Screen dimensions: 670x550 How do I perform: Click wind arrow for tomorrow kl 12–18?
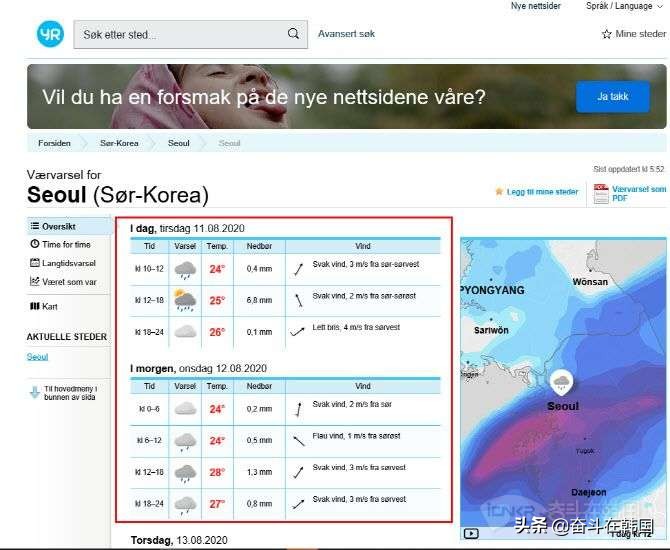[298, 472]
